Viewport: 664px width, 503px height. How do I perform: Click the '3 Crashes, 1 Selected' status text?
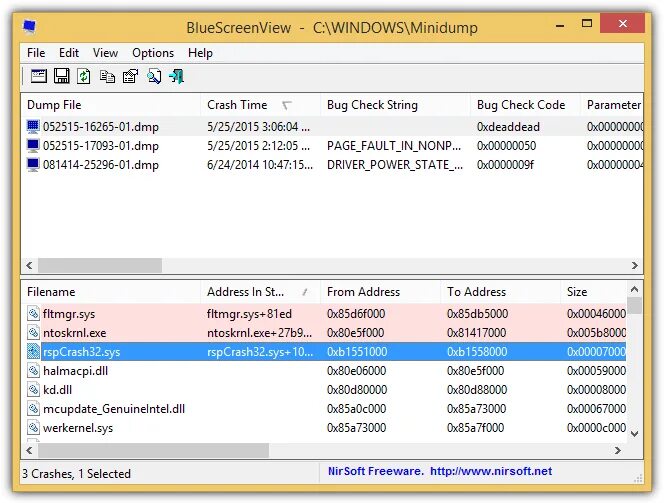tap(77, 474)
